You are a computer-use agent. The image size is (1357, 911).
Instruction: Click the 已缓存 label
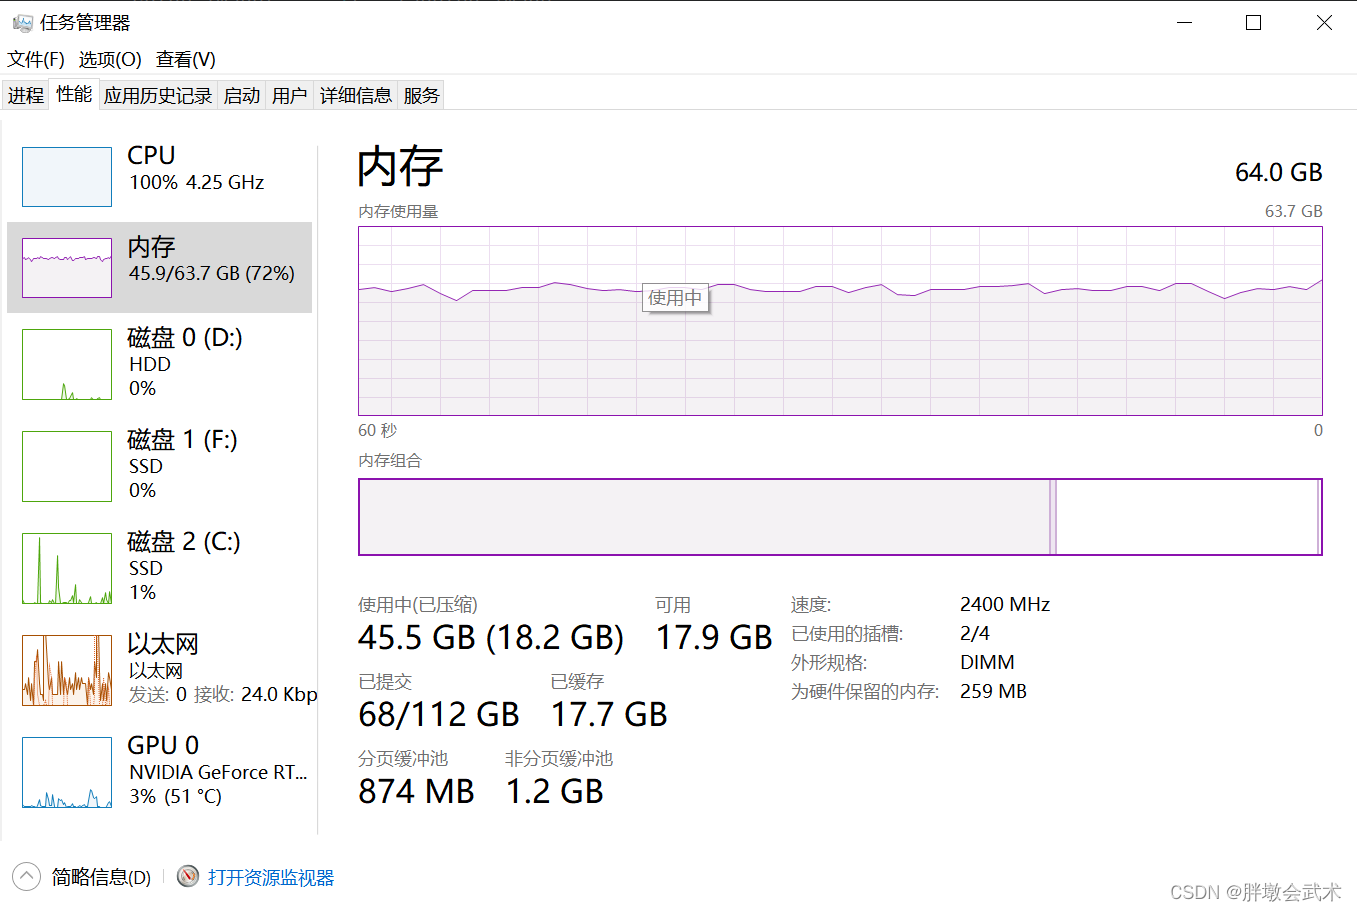[577, 681]
